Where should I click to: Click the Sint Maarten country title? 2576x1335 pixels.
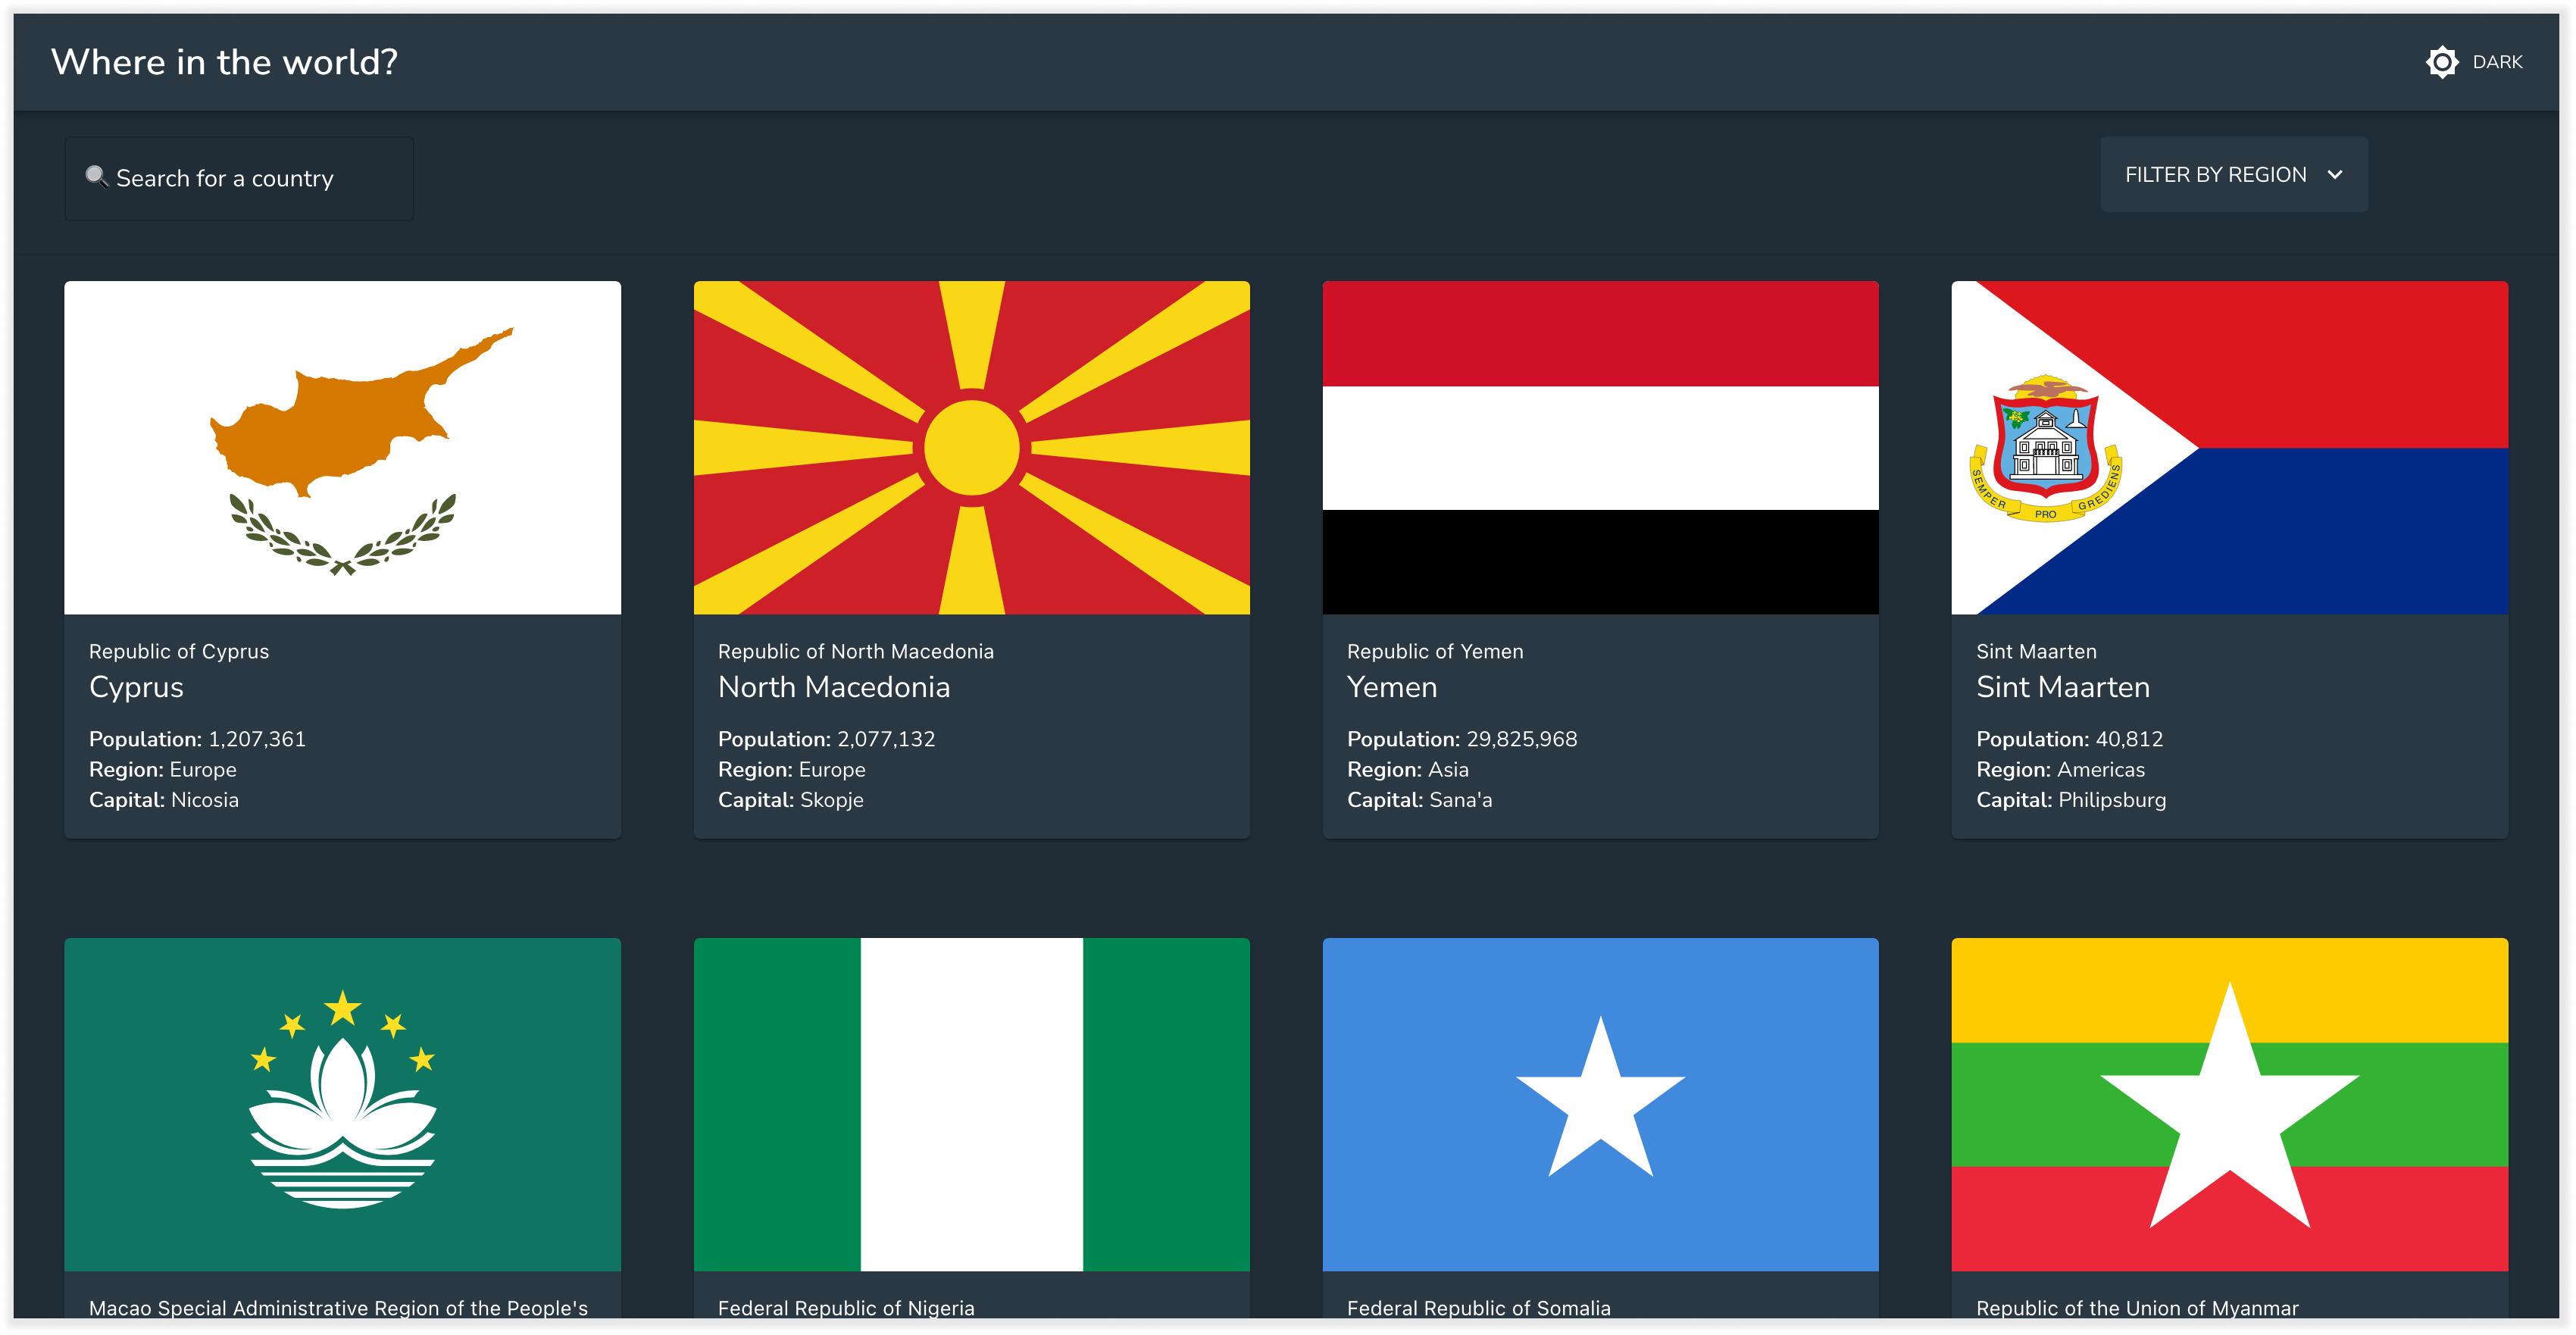(2062, 687)
